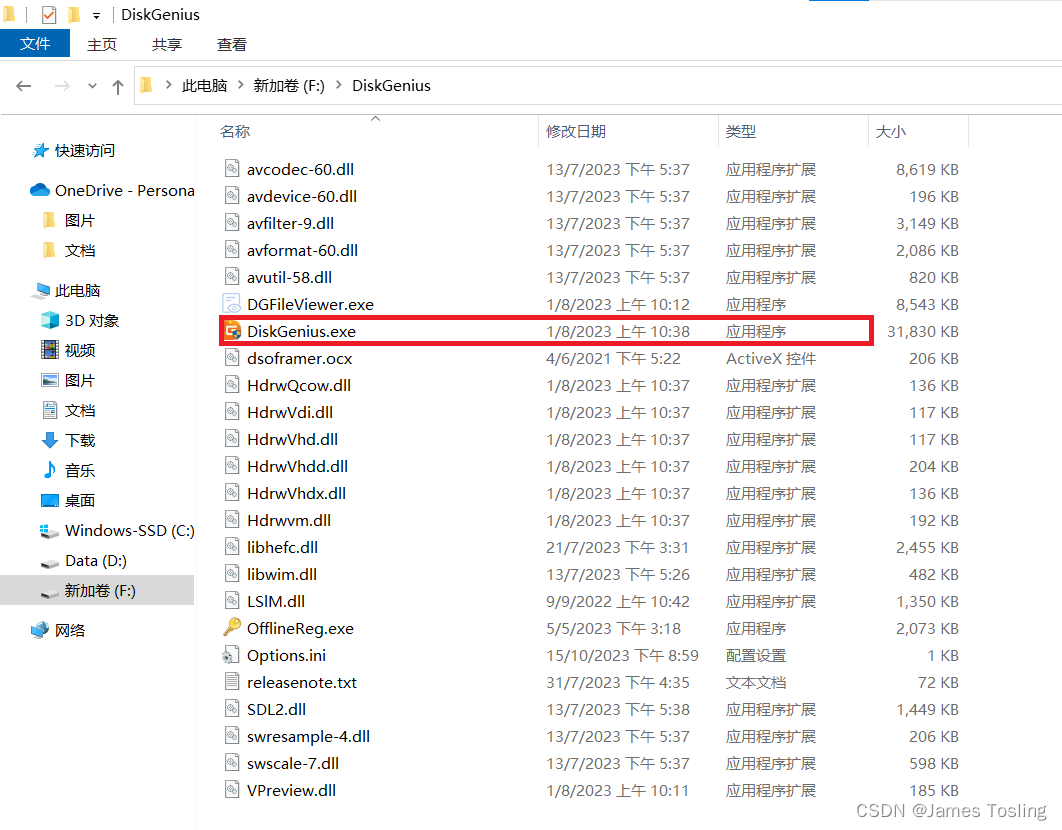The height and width of the screenshot is (830, 1062).
Task: Go forward with the right arrow button
Action: [x=62, y=86]
